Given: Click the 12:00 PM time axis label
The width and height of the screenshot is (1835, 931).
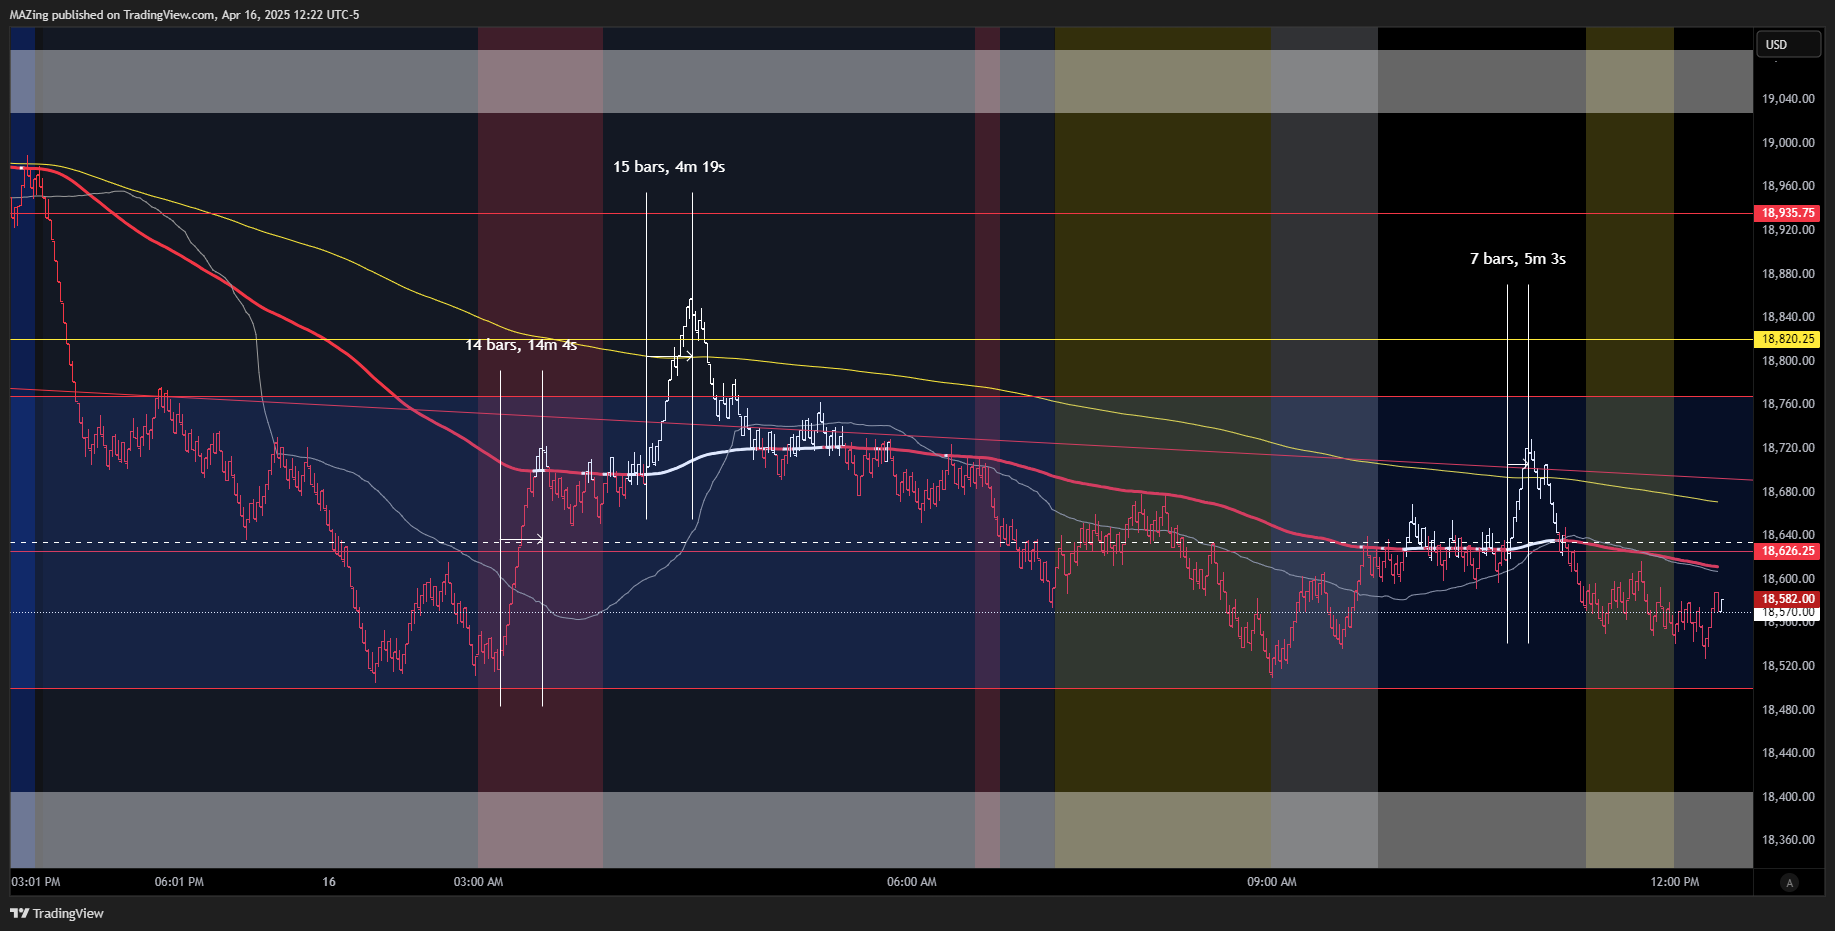Looking at the screenshot, I should pos(1675,882).
